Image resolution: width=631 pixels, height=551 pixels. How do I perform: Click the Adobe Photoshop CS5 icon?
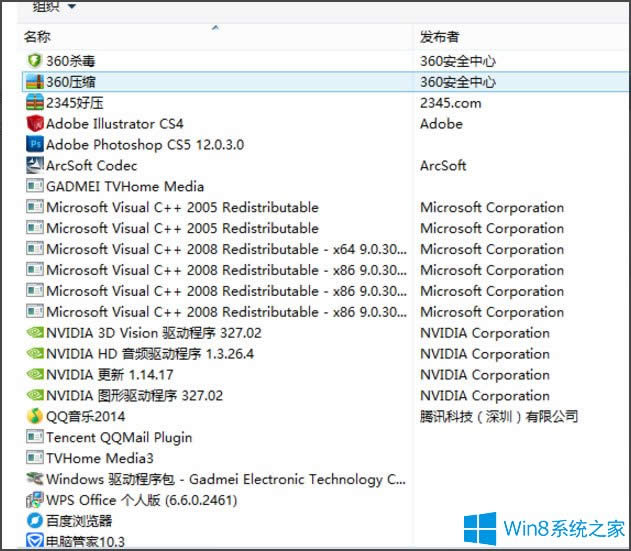[x=34, y=145]
